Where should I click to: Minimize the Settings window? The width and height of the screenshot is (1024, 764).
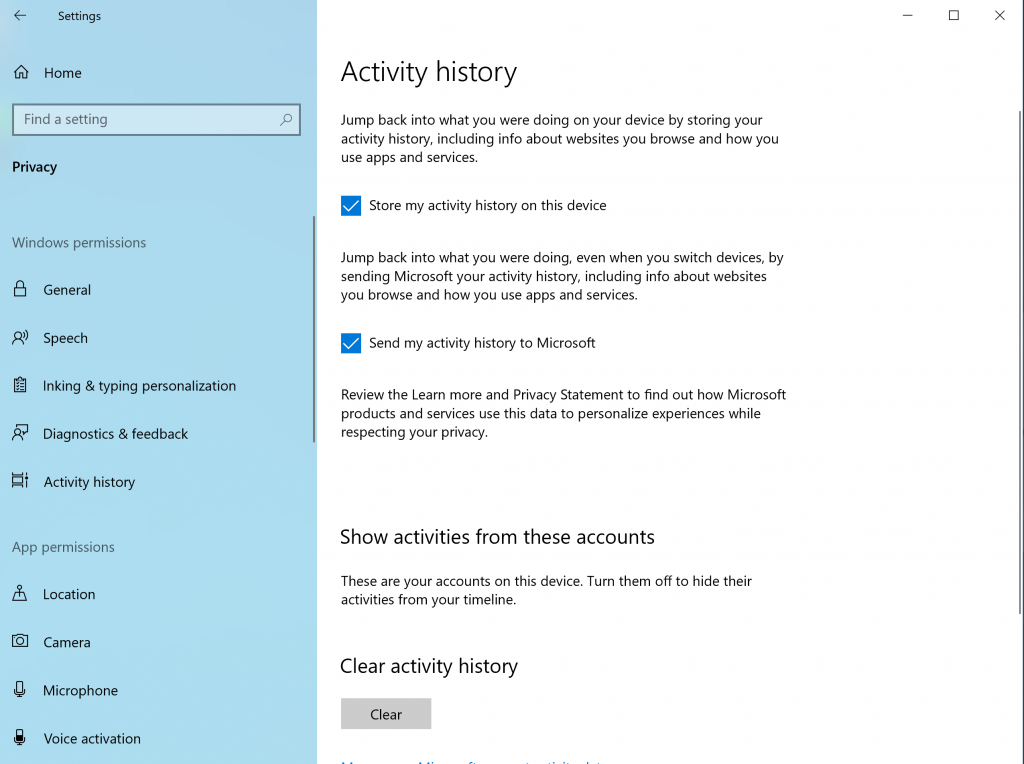907,16
